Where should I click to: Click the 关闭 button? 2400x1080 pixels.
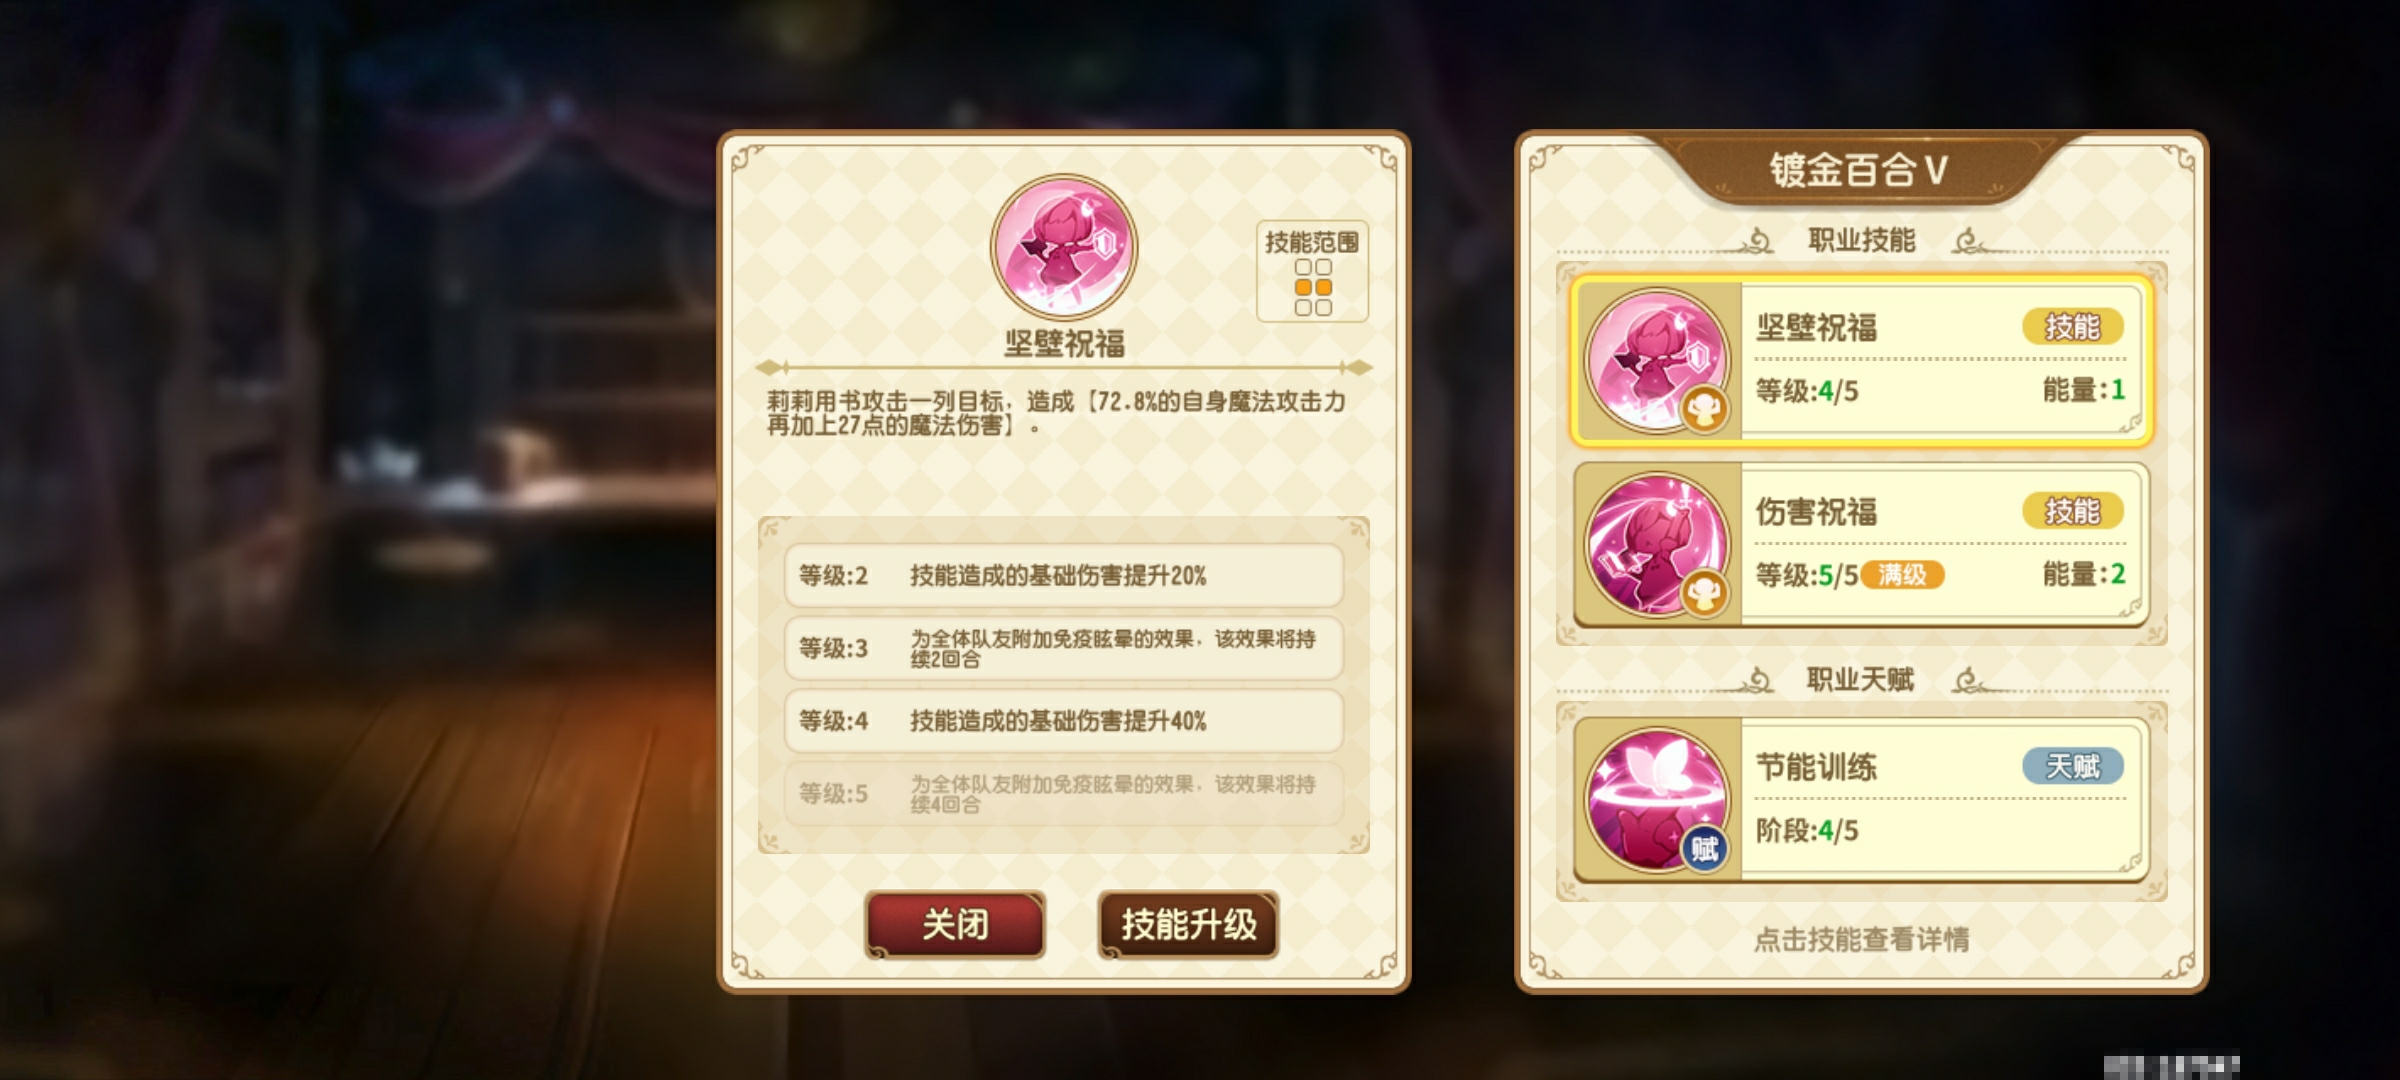pos(955,924)
